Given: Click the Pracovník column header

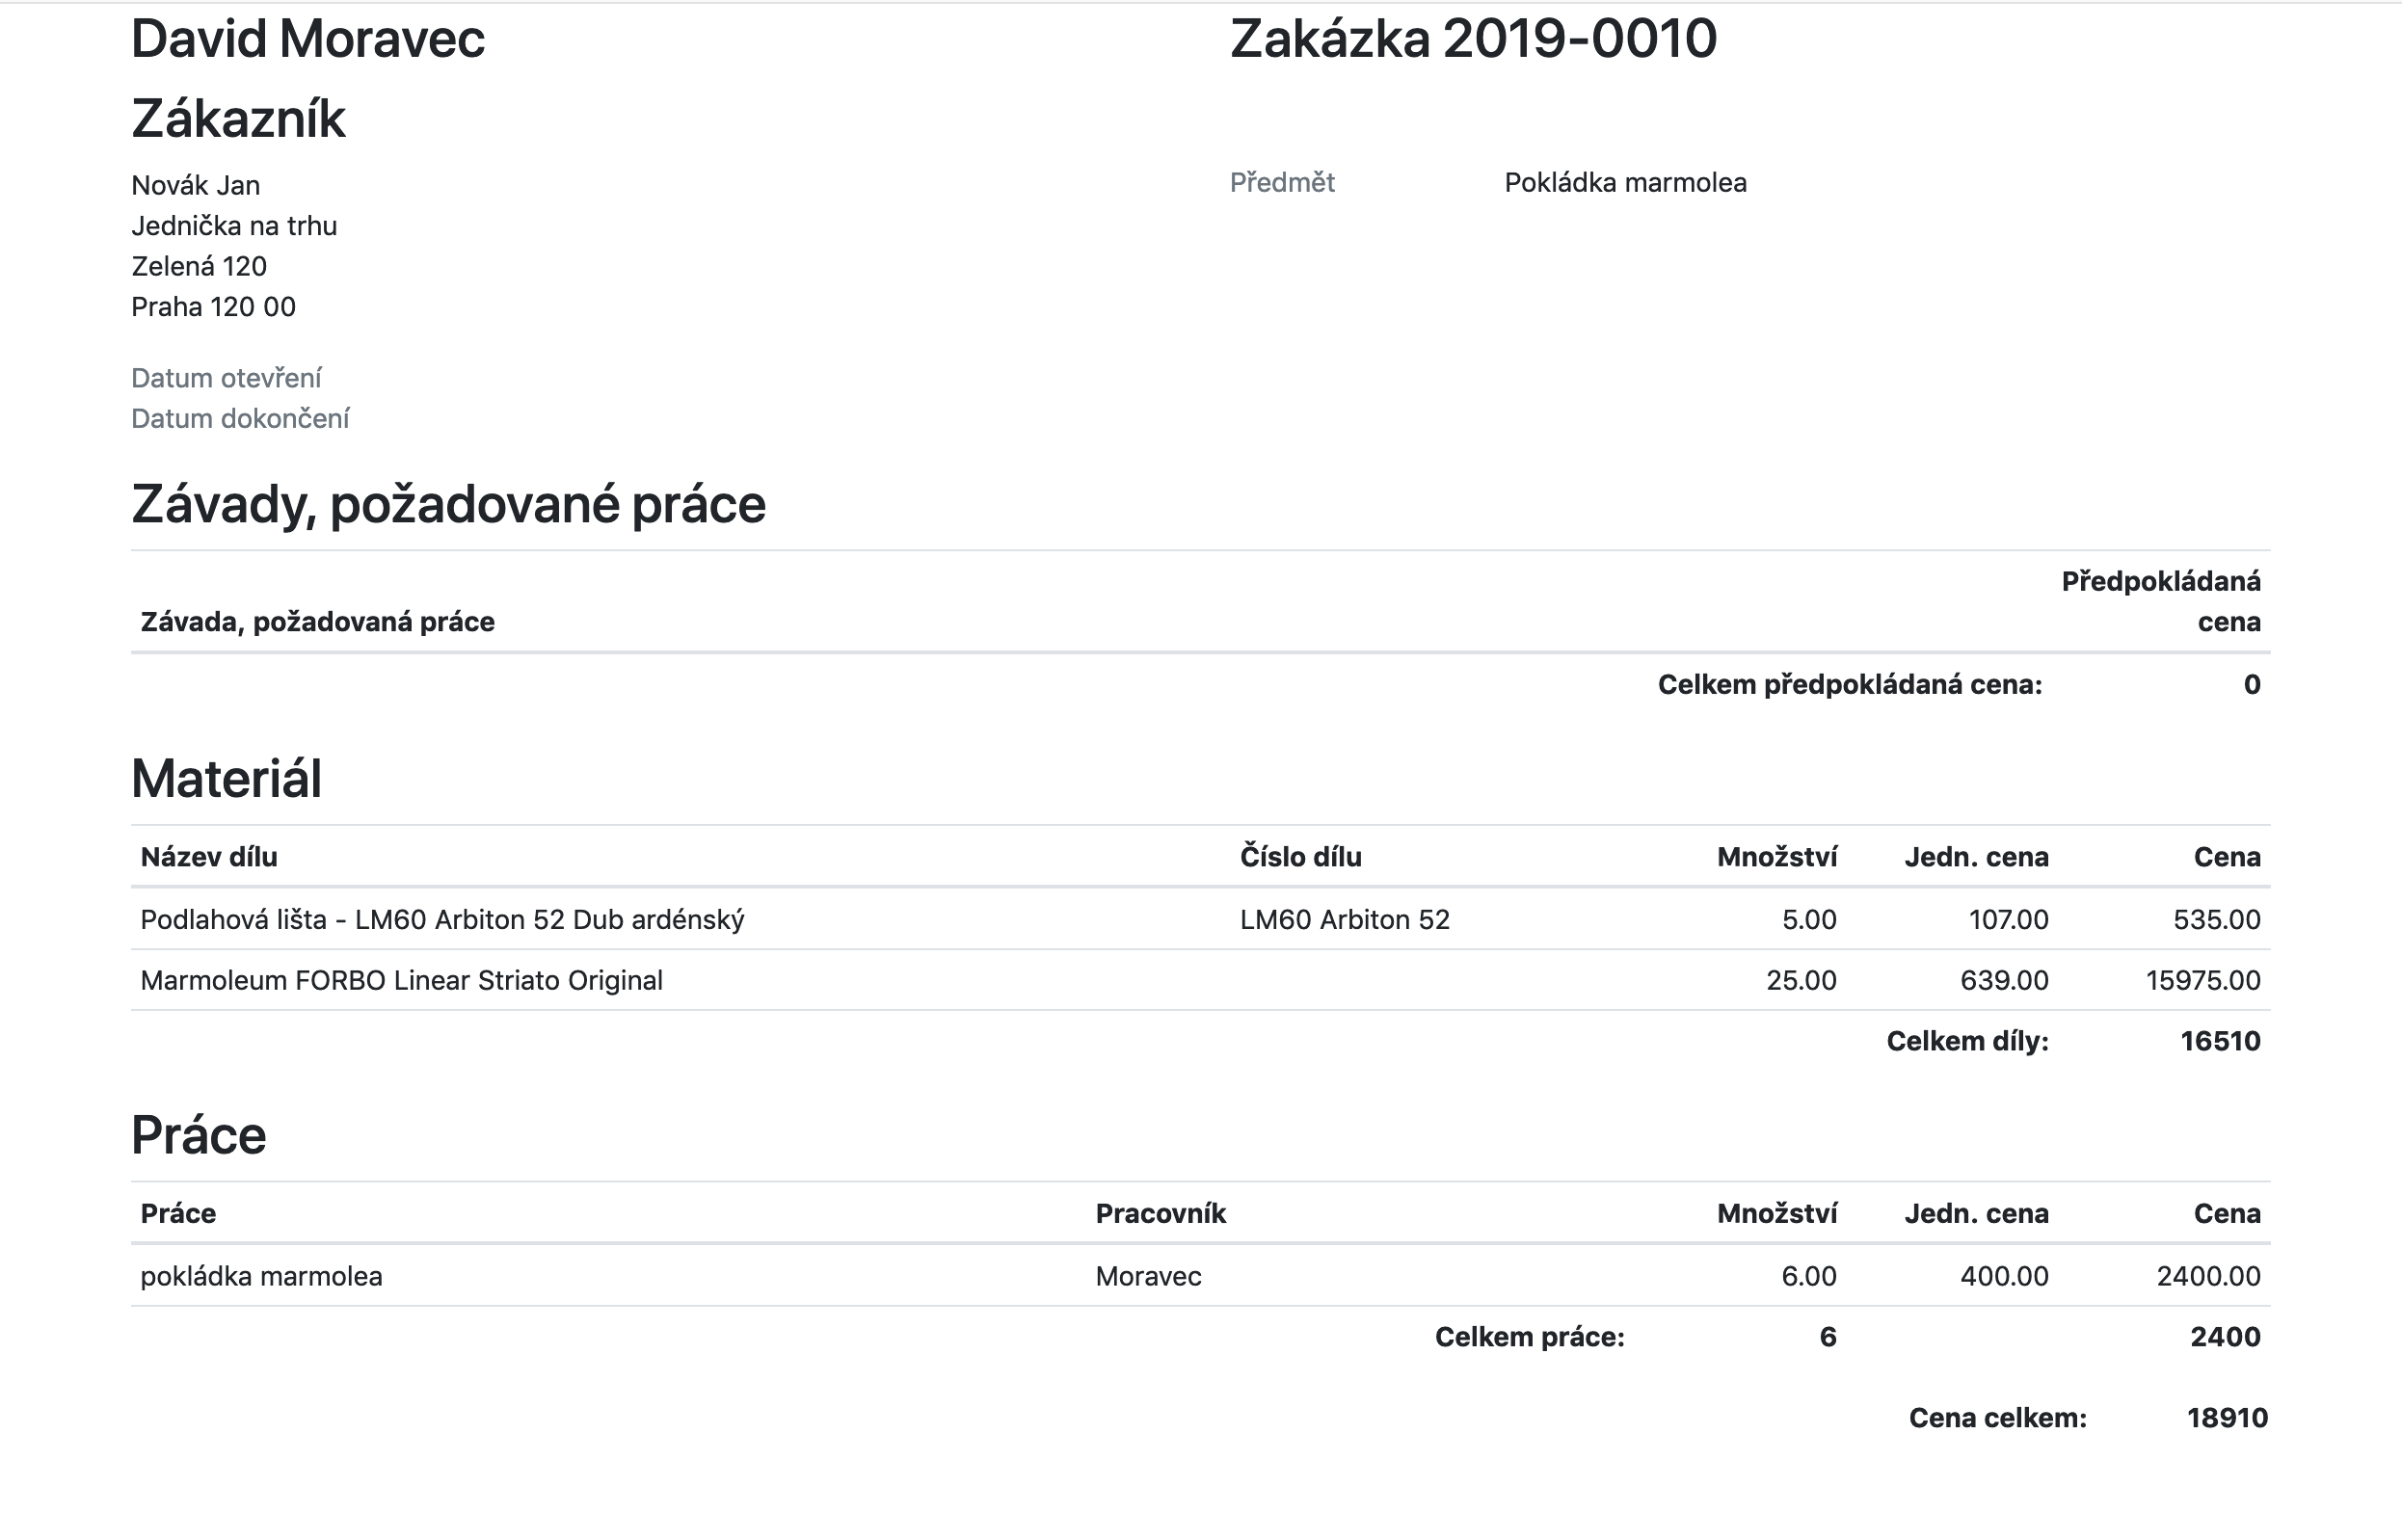Looking at the screenshot, I should [1160, 1214].
